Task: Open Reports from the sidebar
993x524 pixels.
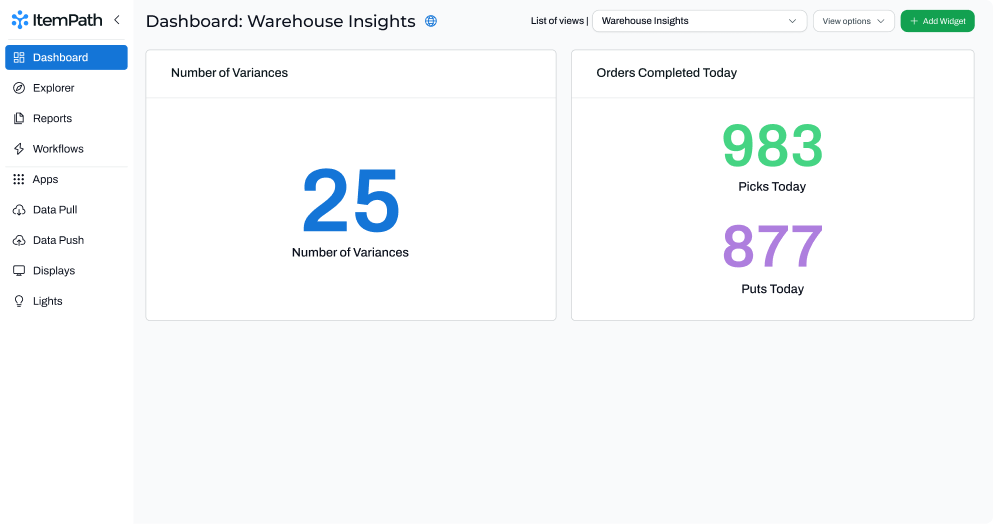Action: 66,118
